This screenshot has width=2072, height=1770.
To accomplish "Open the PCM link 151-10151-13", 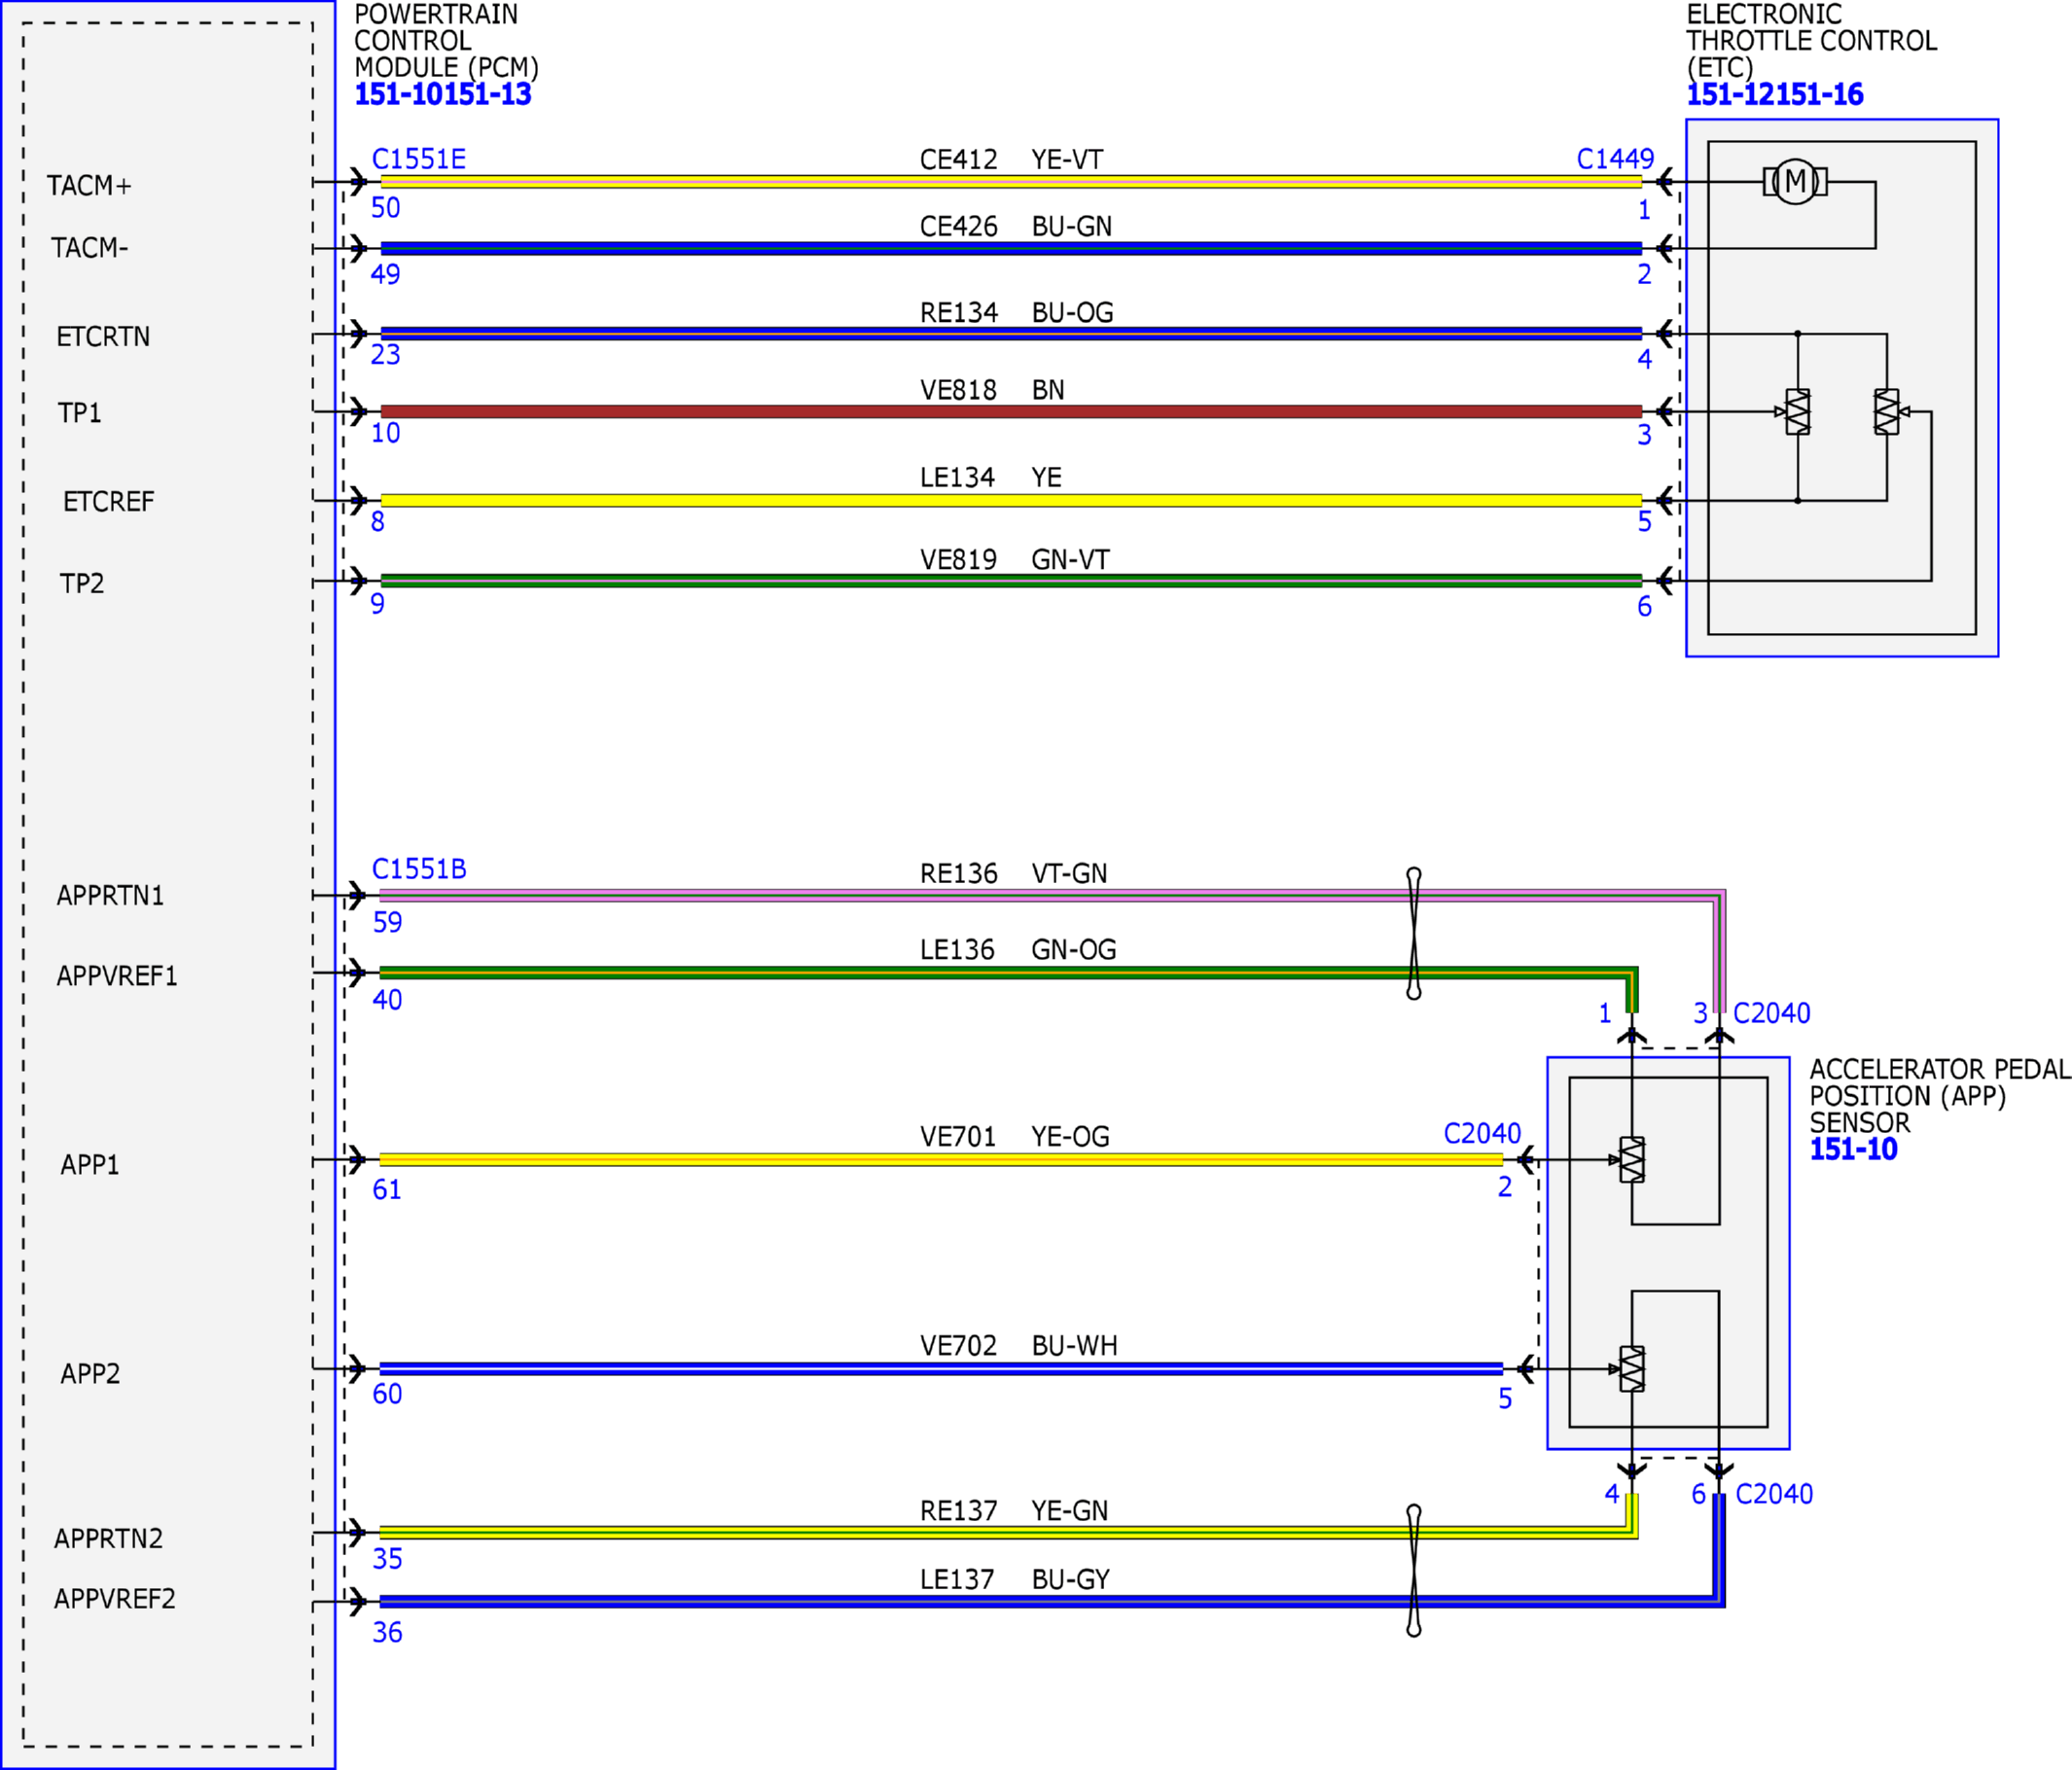I will [442, 94].
